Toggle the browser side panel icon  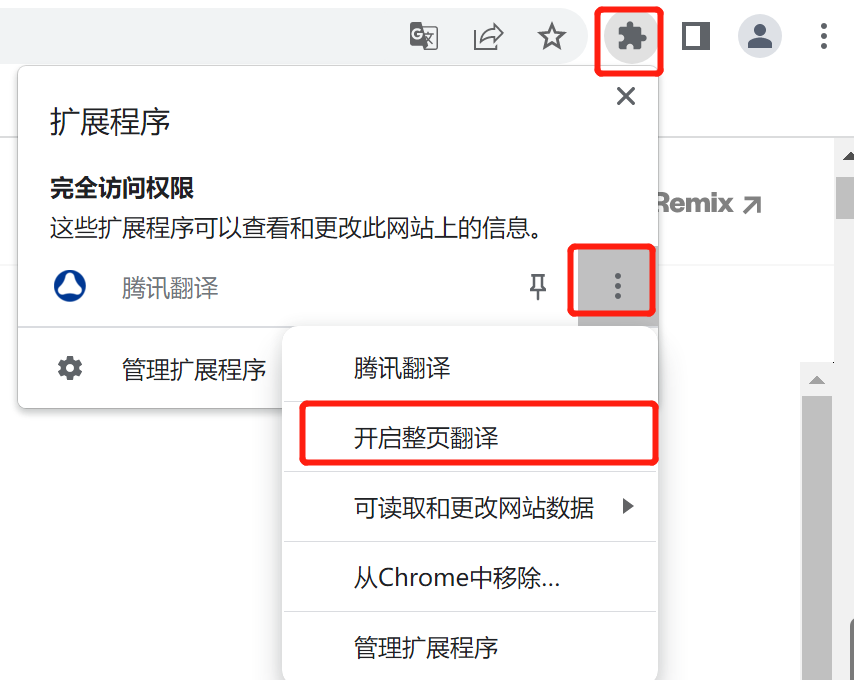pyautogui.click(x=696, y=36)
